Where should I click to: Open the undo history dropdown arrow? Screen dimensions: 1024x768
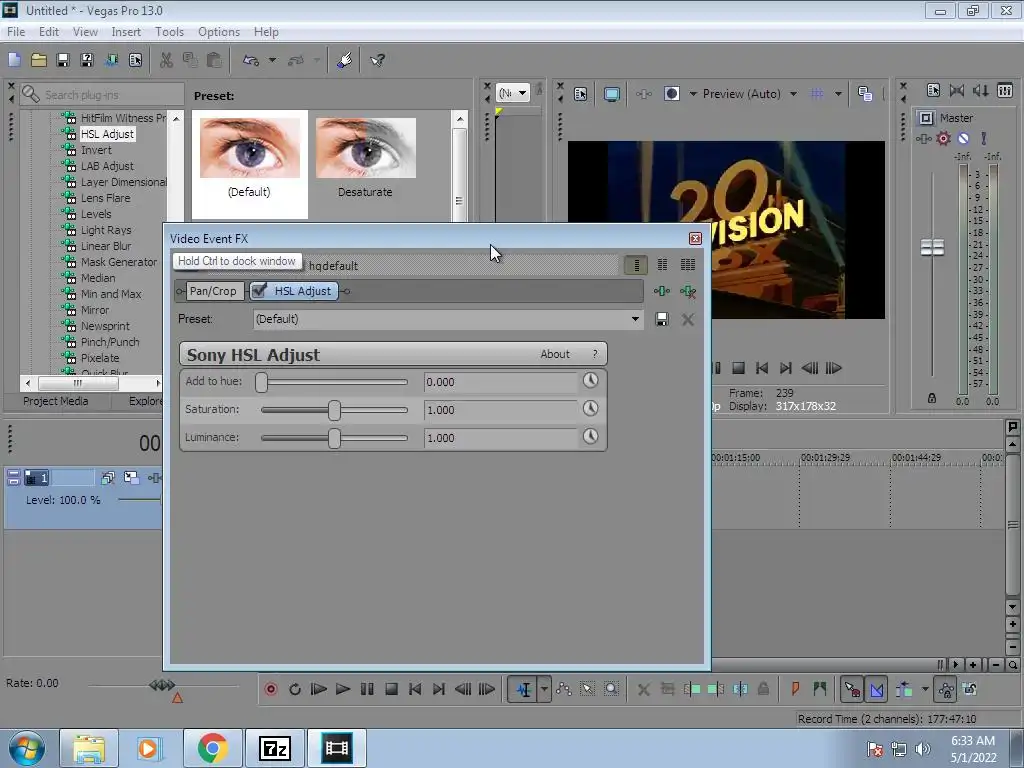(x=272, y=60)
